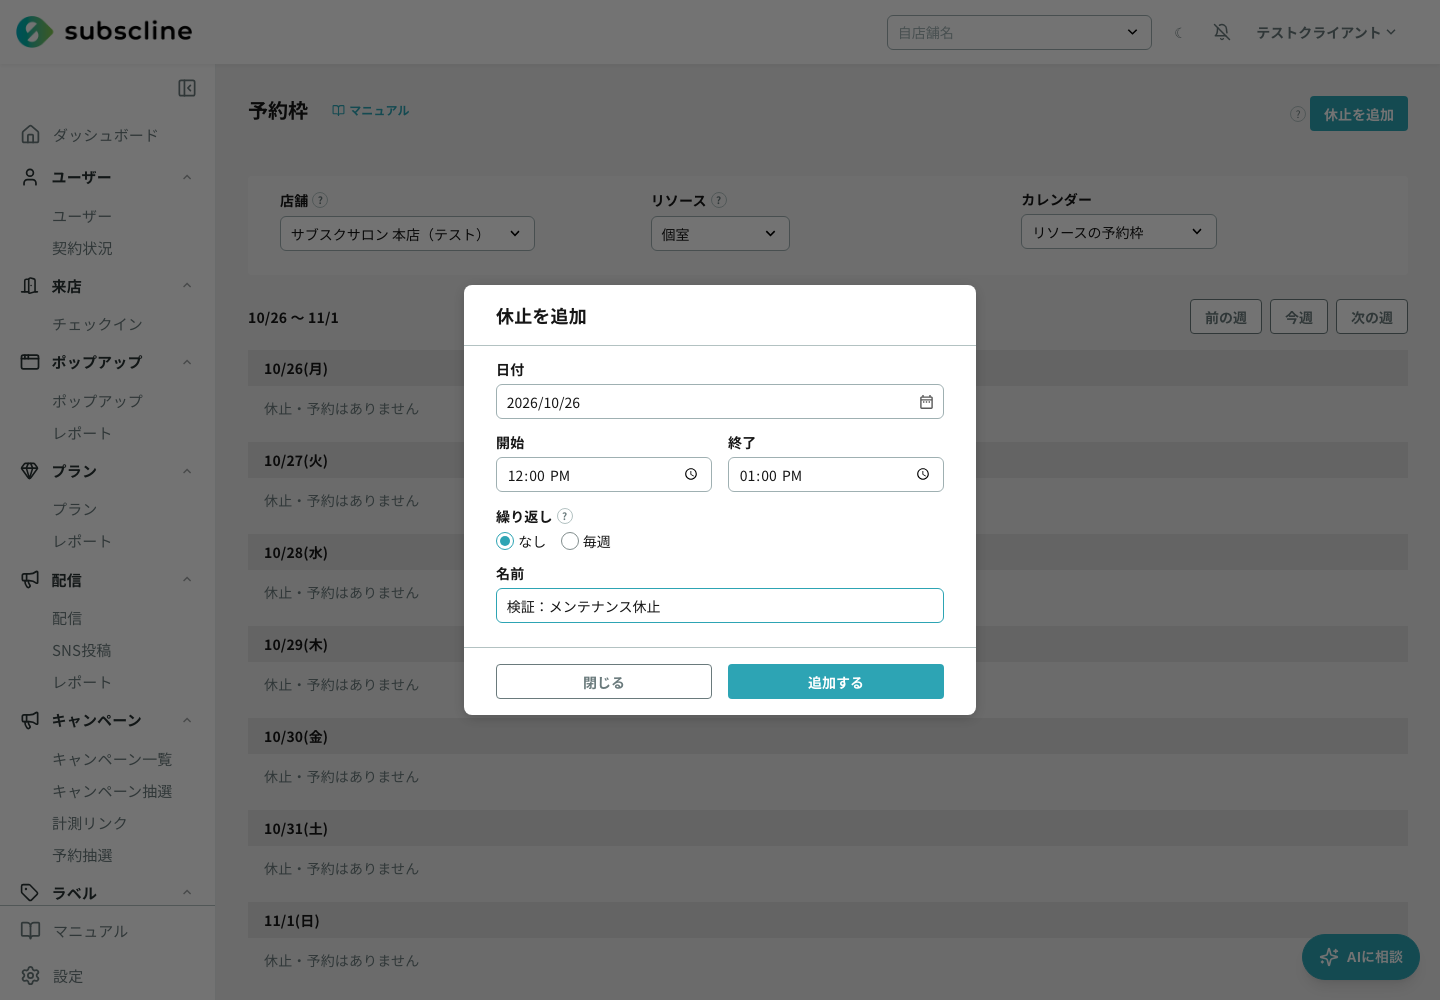Image resolution: width=1440 pixels, height=1000 pixels.
Task: Click the calendar icon in date field
Action: click(x=926, y=402)
